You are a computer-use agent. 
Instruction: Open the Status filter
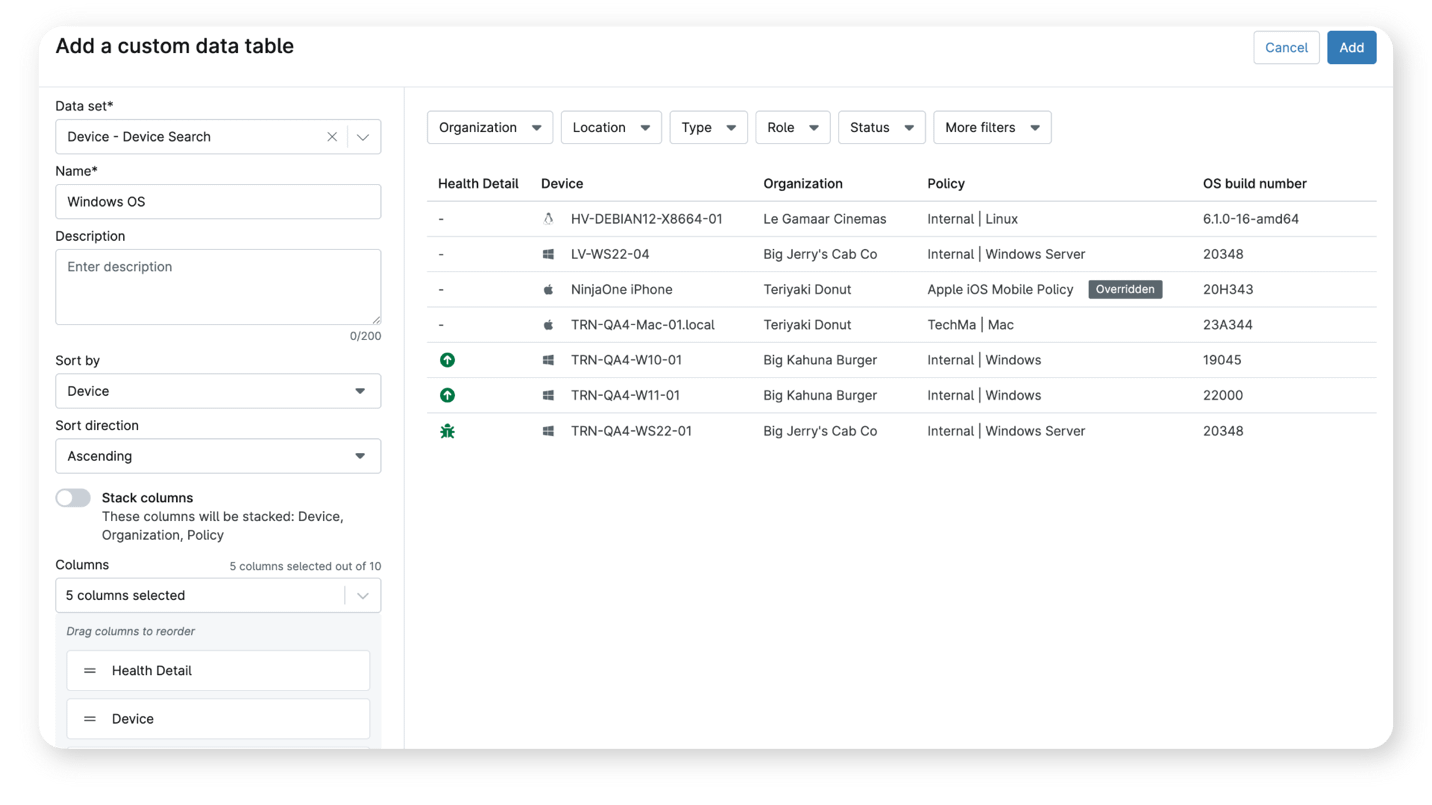881,127
